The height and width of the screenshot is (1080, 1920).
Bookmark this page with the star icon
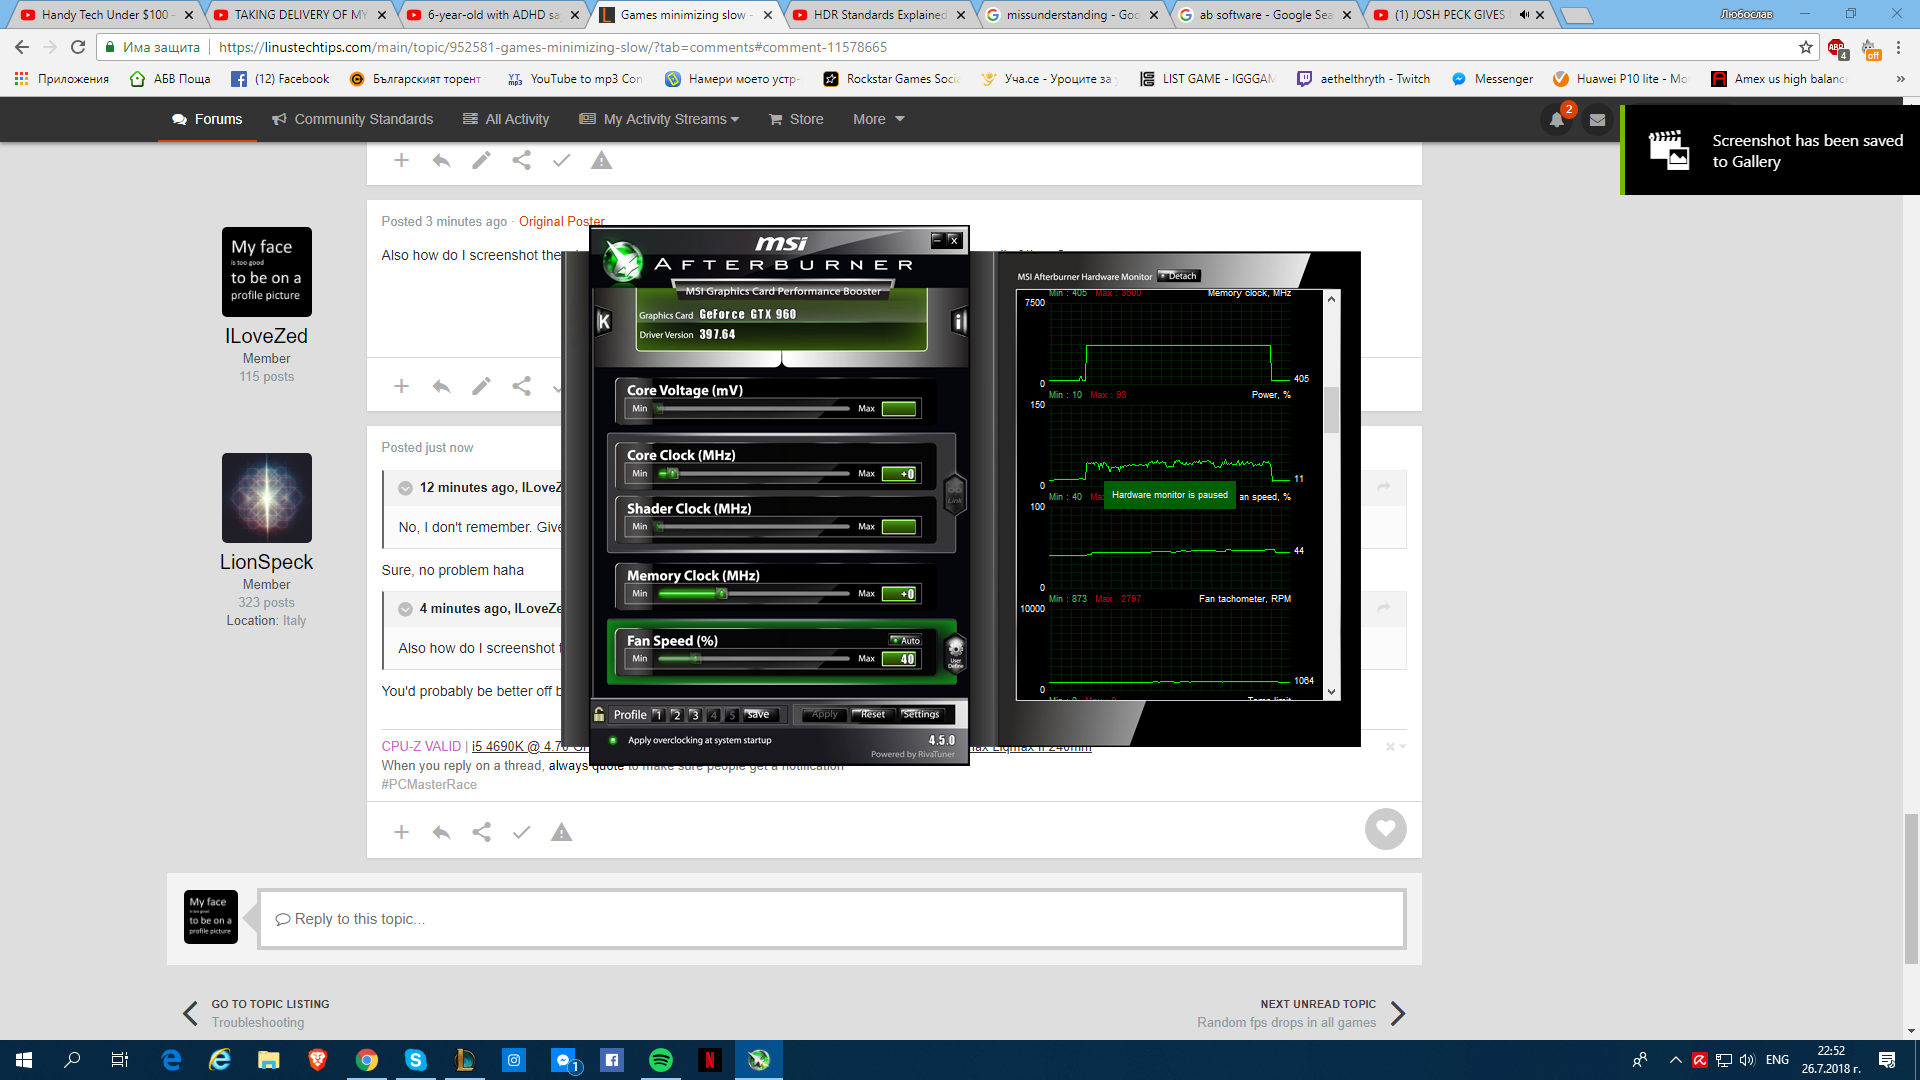[x=1805, y=47]
